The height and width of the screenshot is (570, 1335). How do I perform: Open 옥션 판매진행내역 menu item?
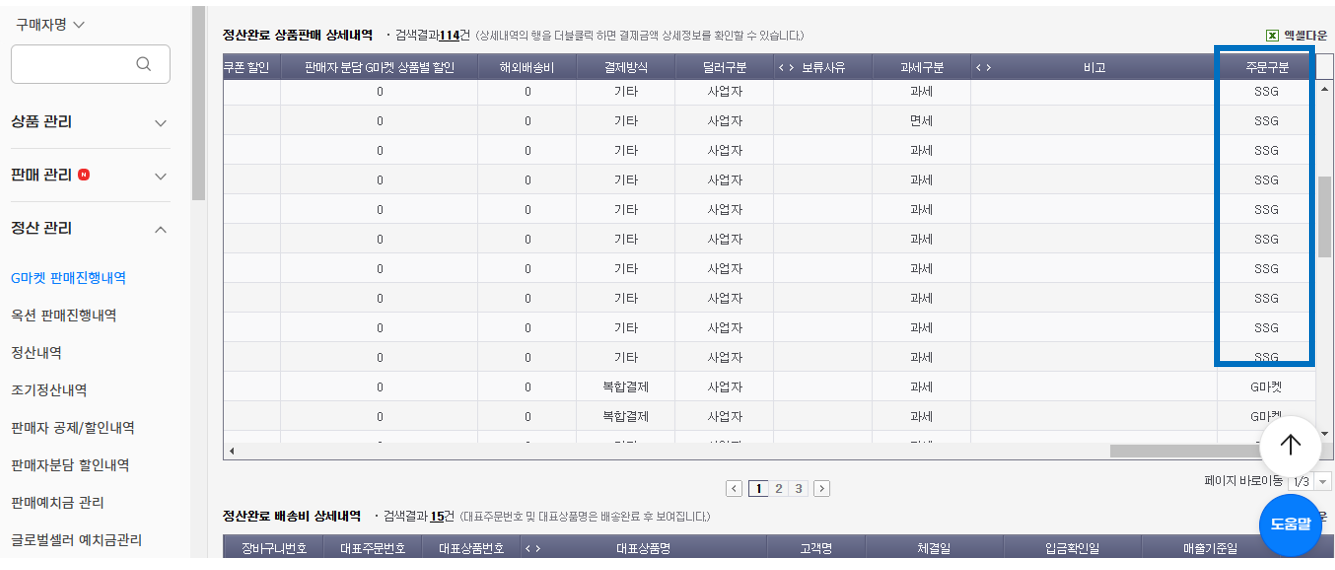pos(64,315)
